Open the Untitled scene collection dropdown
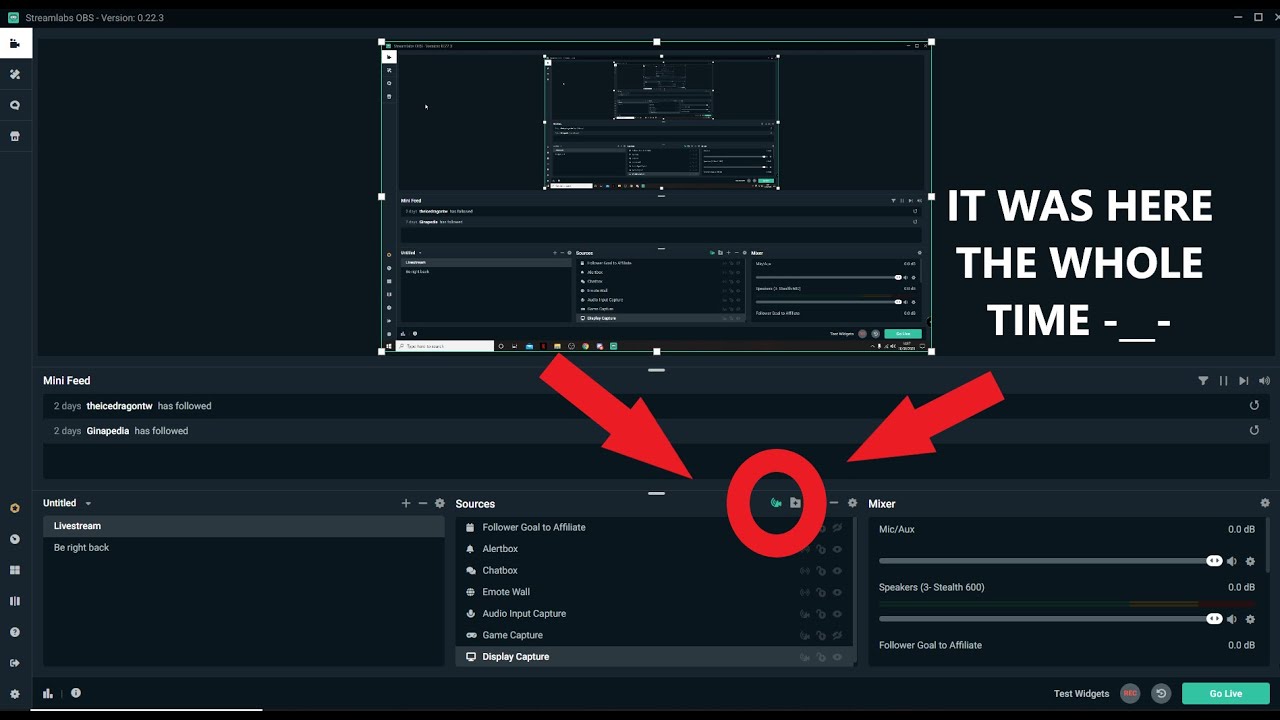Viewport: 1280px width, 720px height. pyautogui.click(x=67, y=503)
